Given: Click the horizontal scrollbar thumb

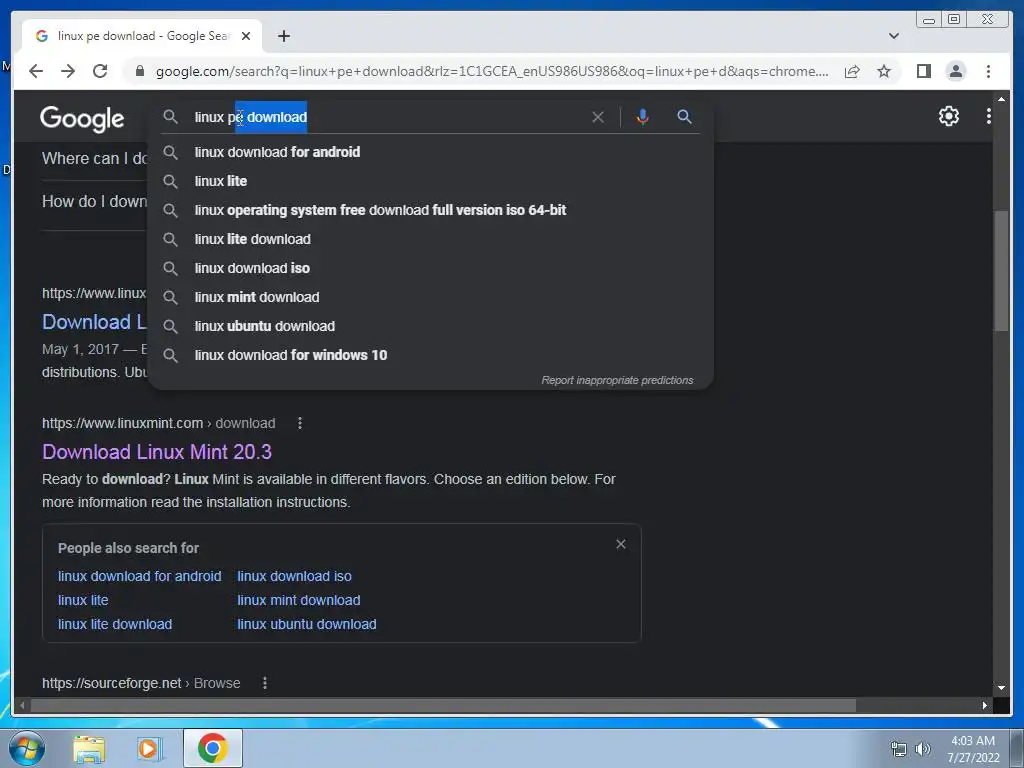Looking at the screenshot, I should [x=443, y=705].
